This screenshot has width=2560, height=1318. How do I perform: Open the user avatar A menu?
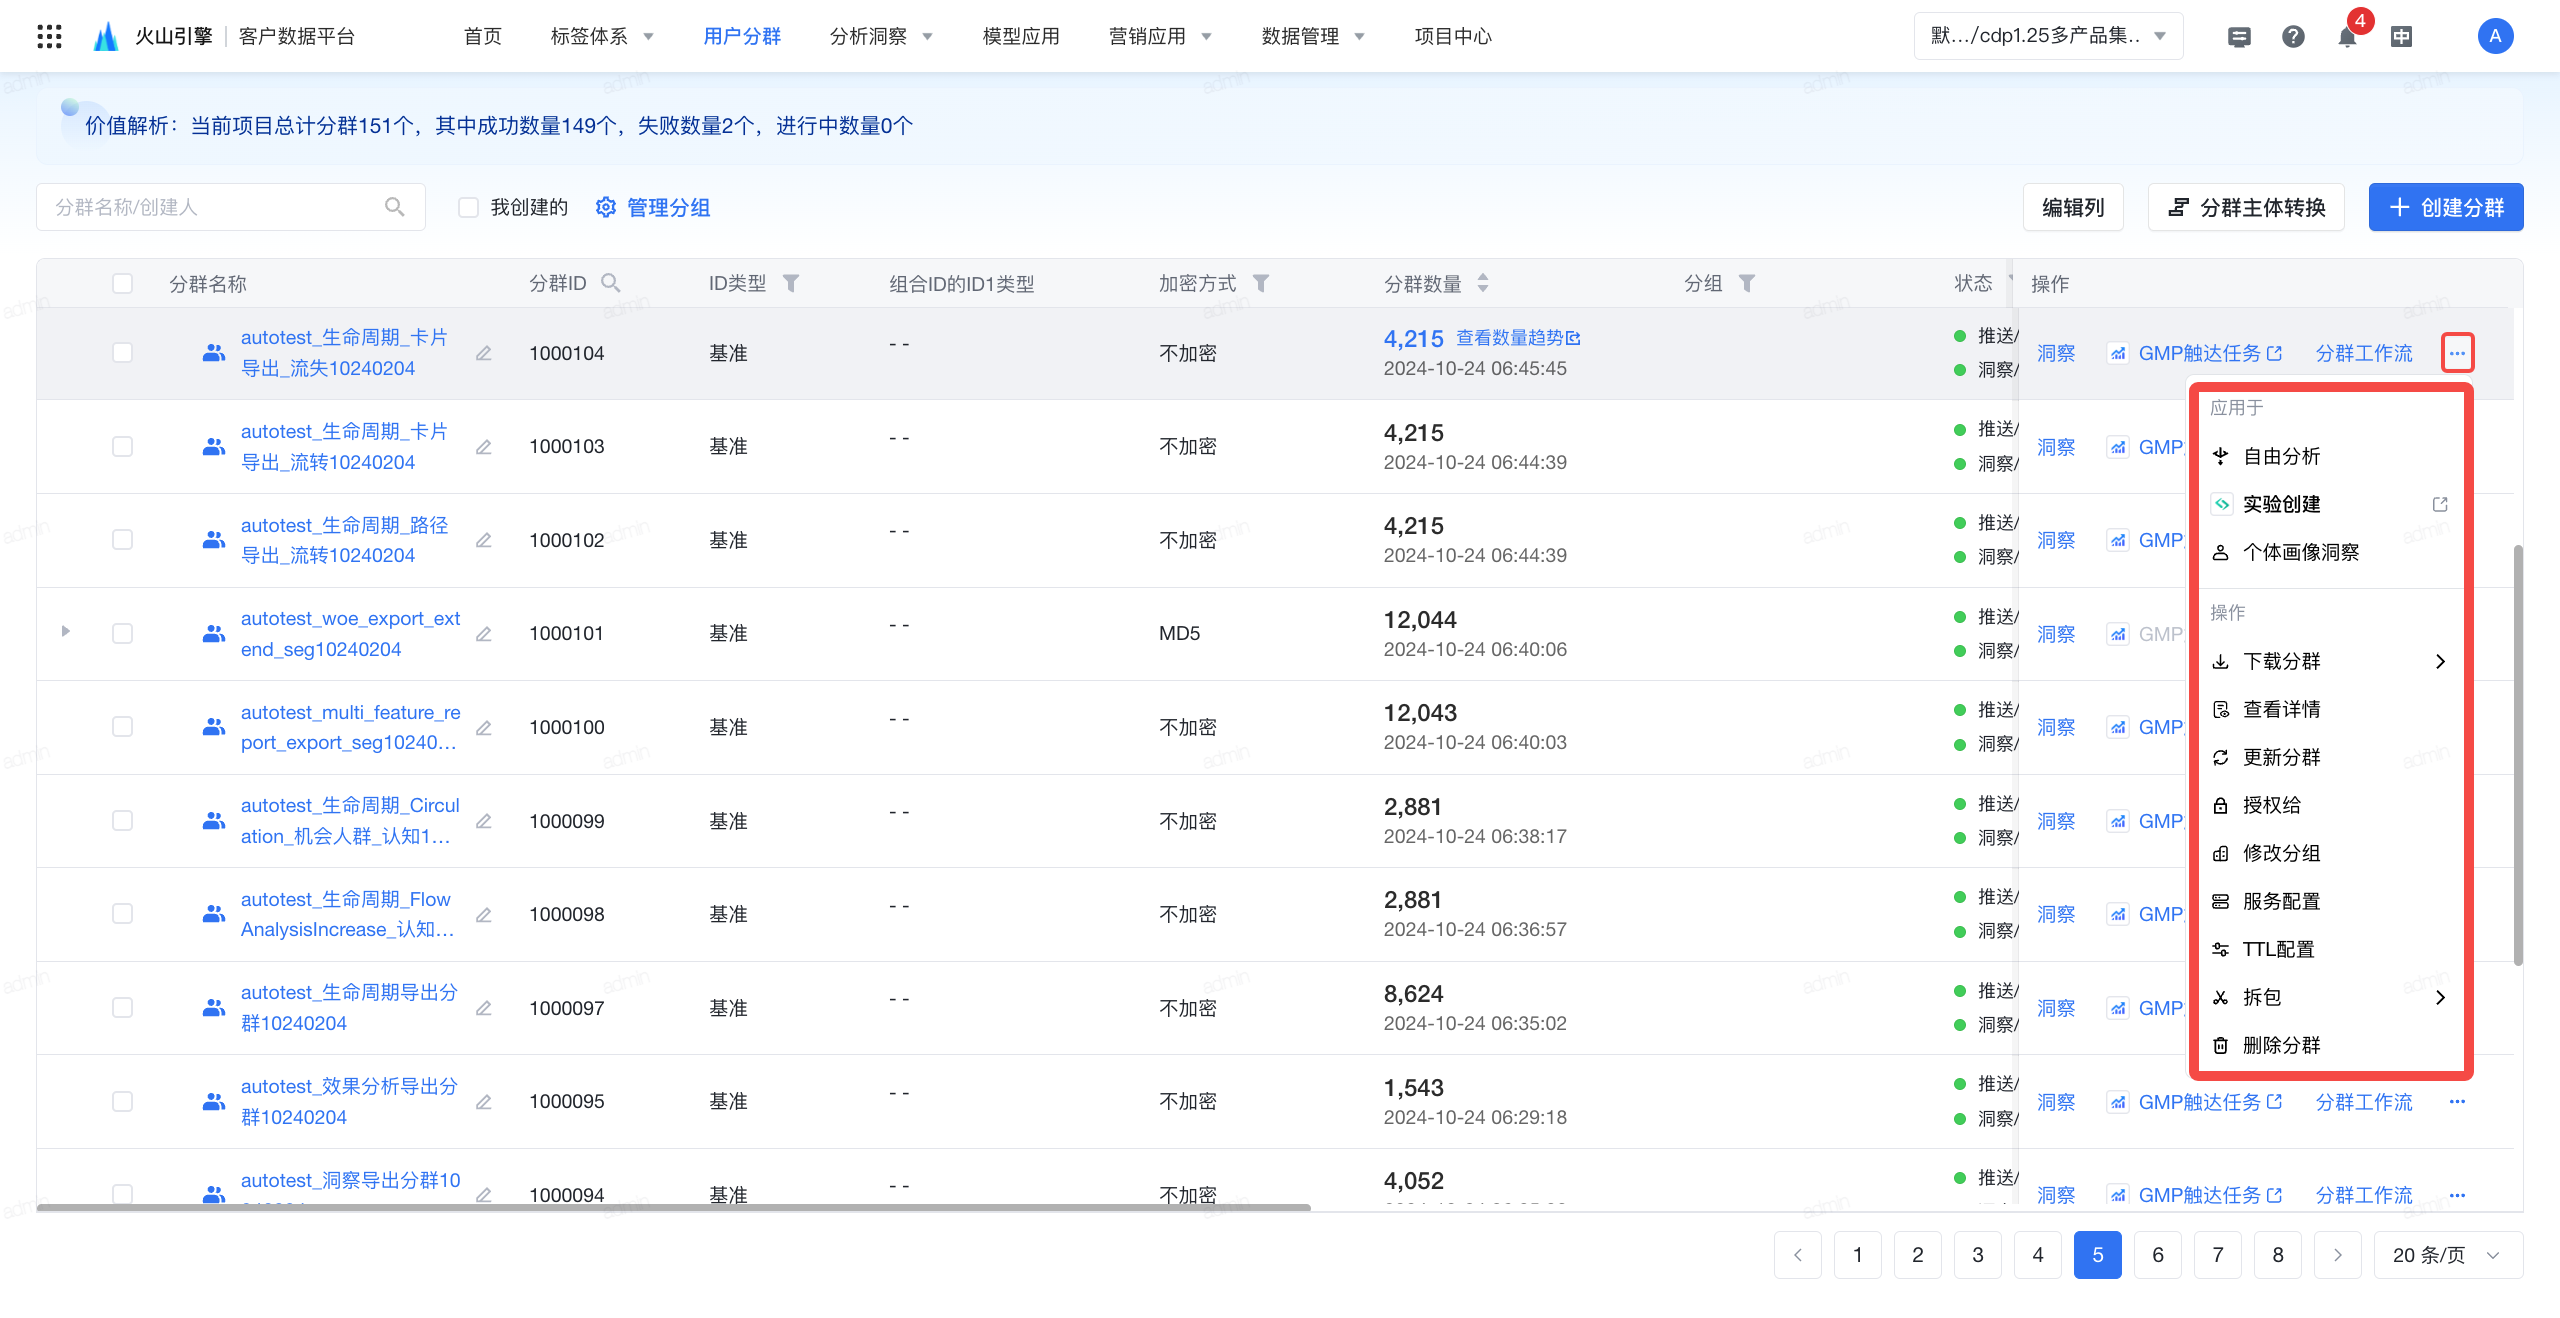(x=2495, y=37)
